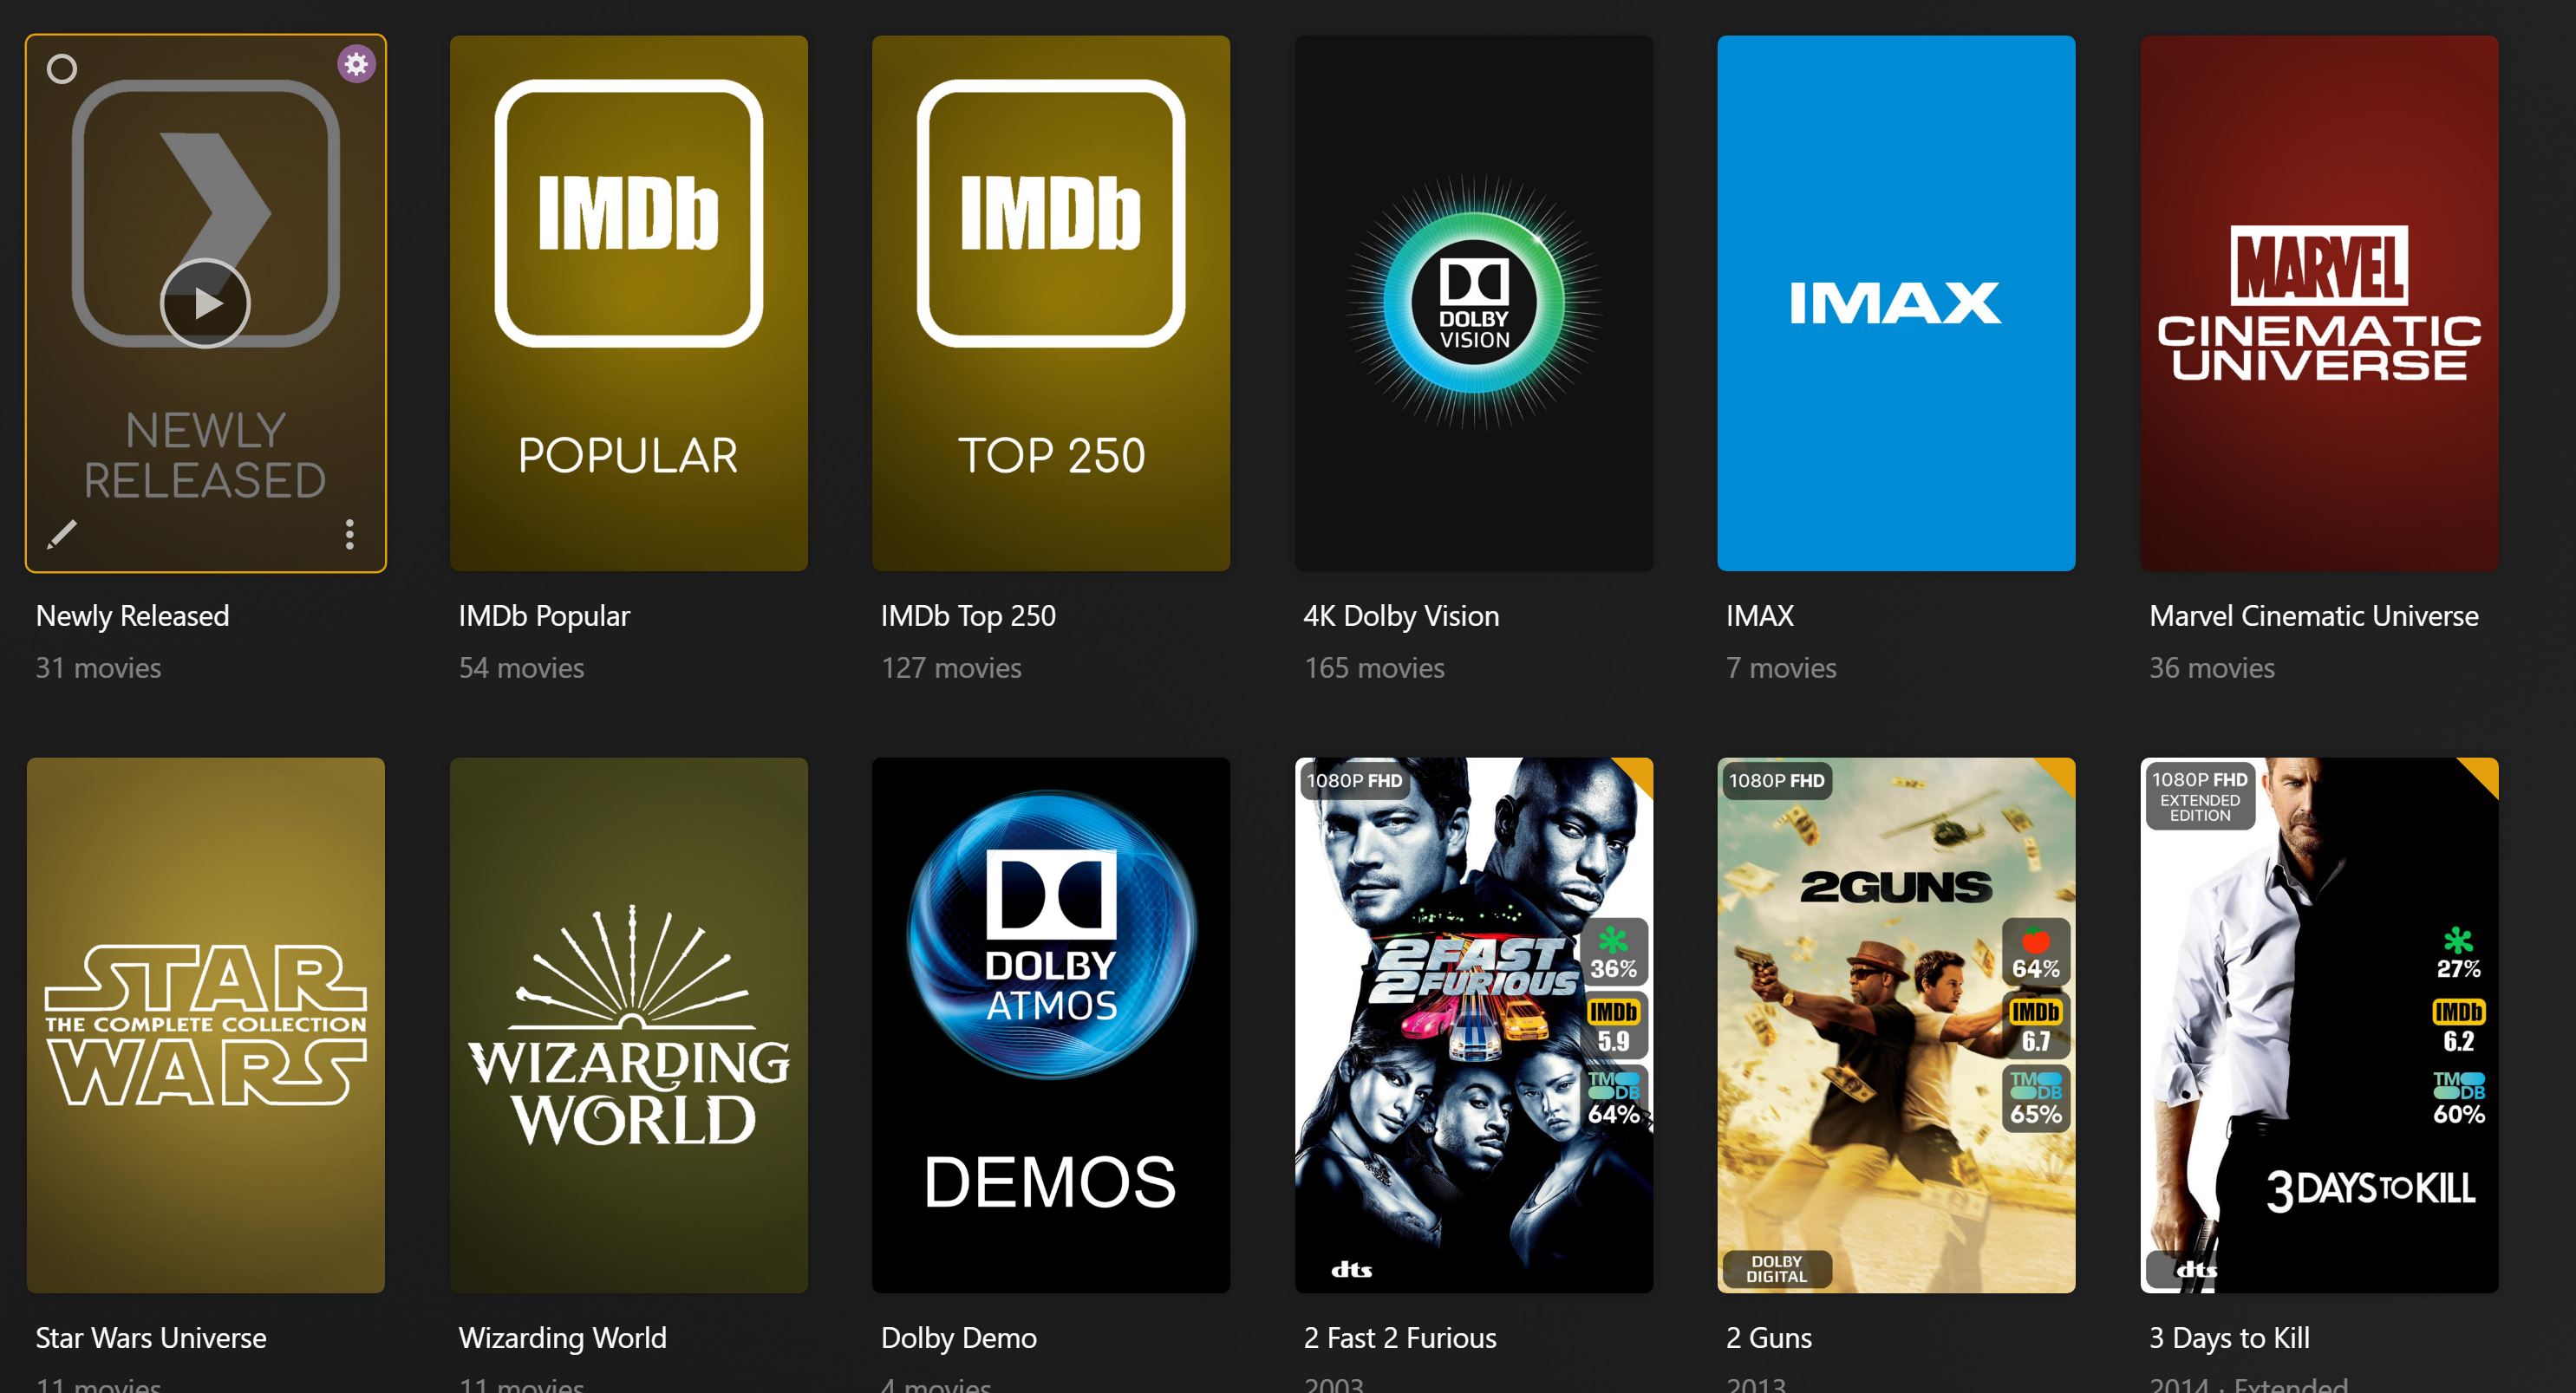Viewport: 2576px width, 1393px height.
Task: Tick the select circle on Newly Released
Action: pyautogui.click(x=62, y=69)
